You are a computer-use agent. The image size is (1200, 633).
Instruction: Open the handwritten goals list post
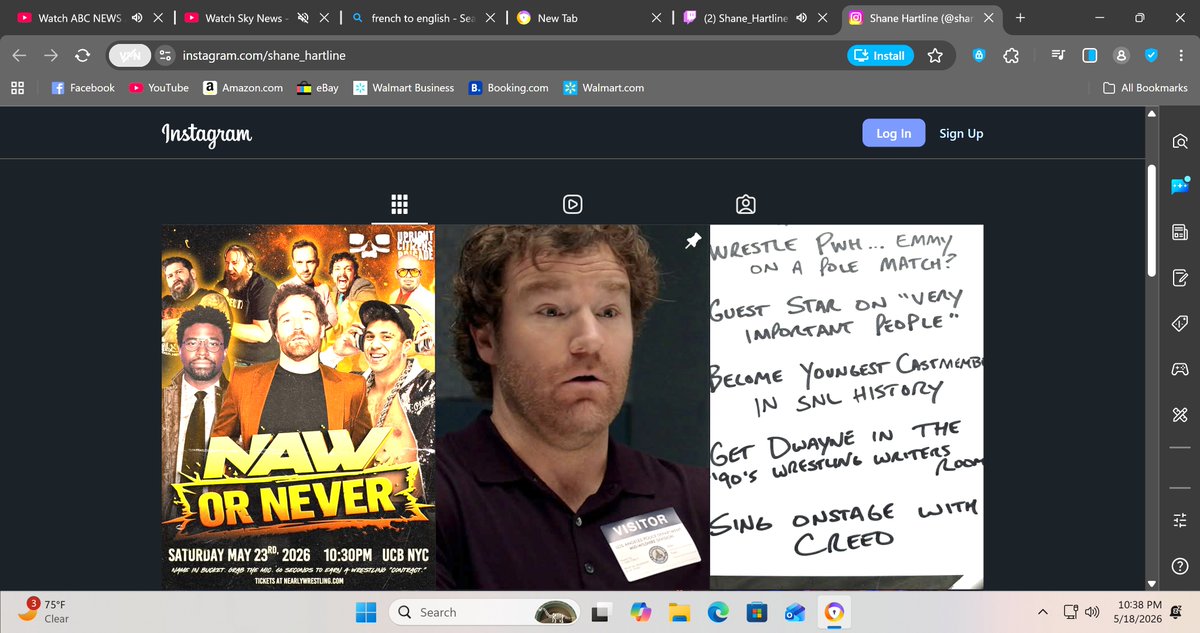(x=846, y=407)
